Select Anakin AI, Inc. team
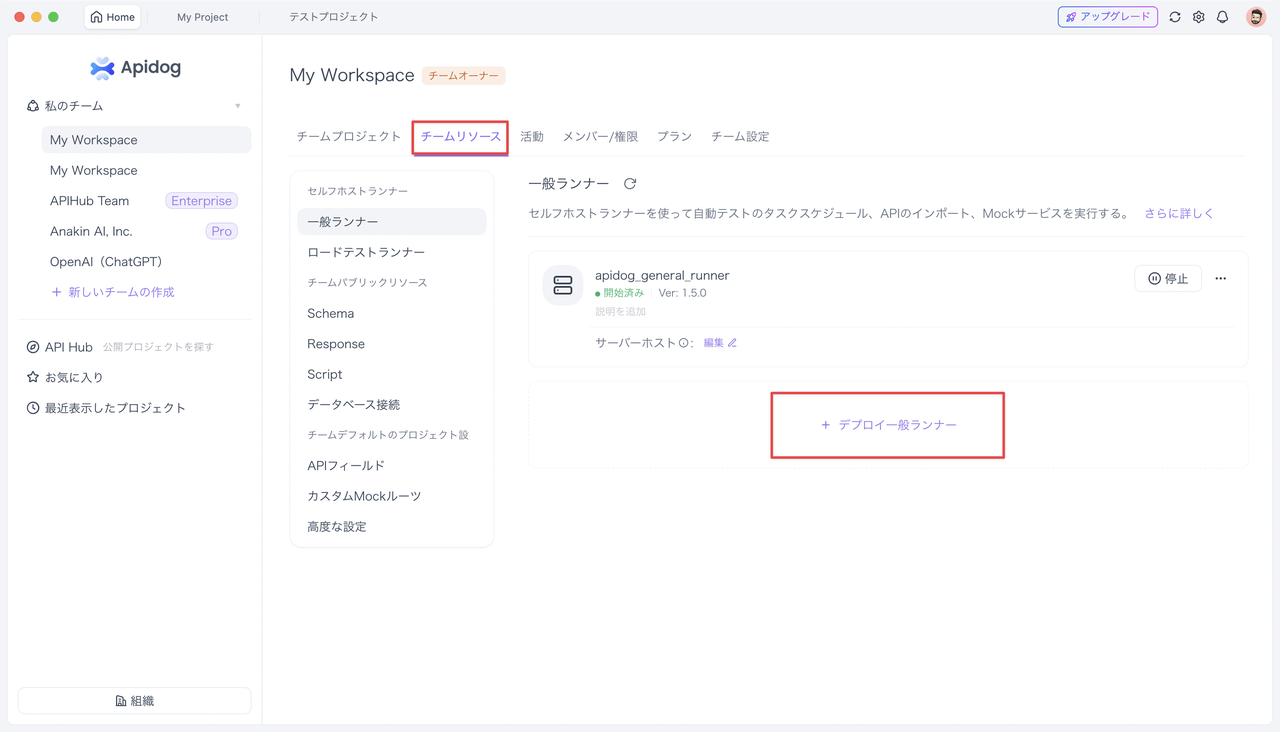Viewport: 1280px width, 732px height. coord(91,231)
